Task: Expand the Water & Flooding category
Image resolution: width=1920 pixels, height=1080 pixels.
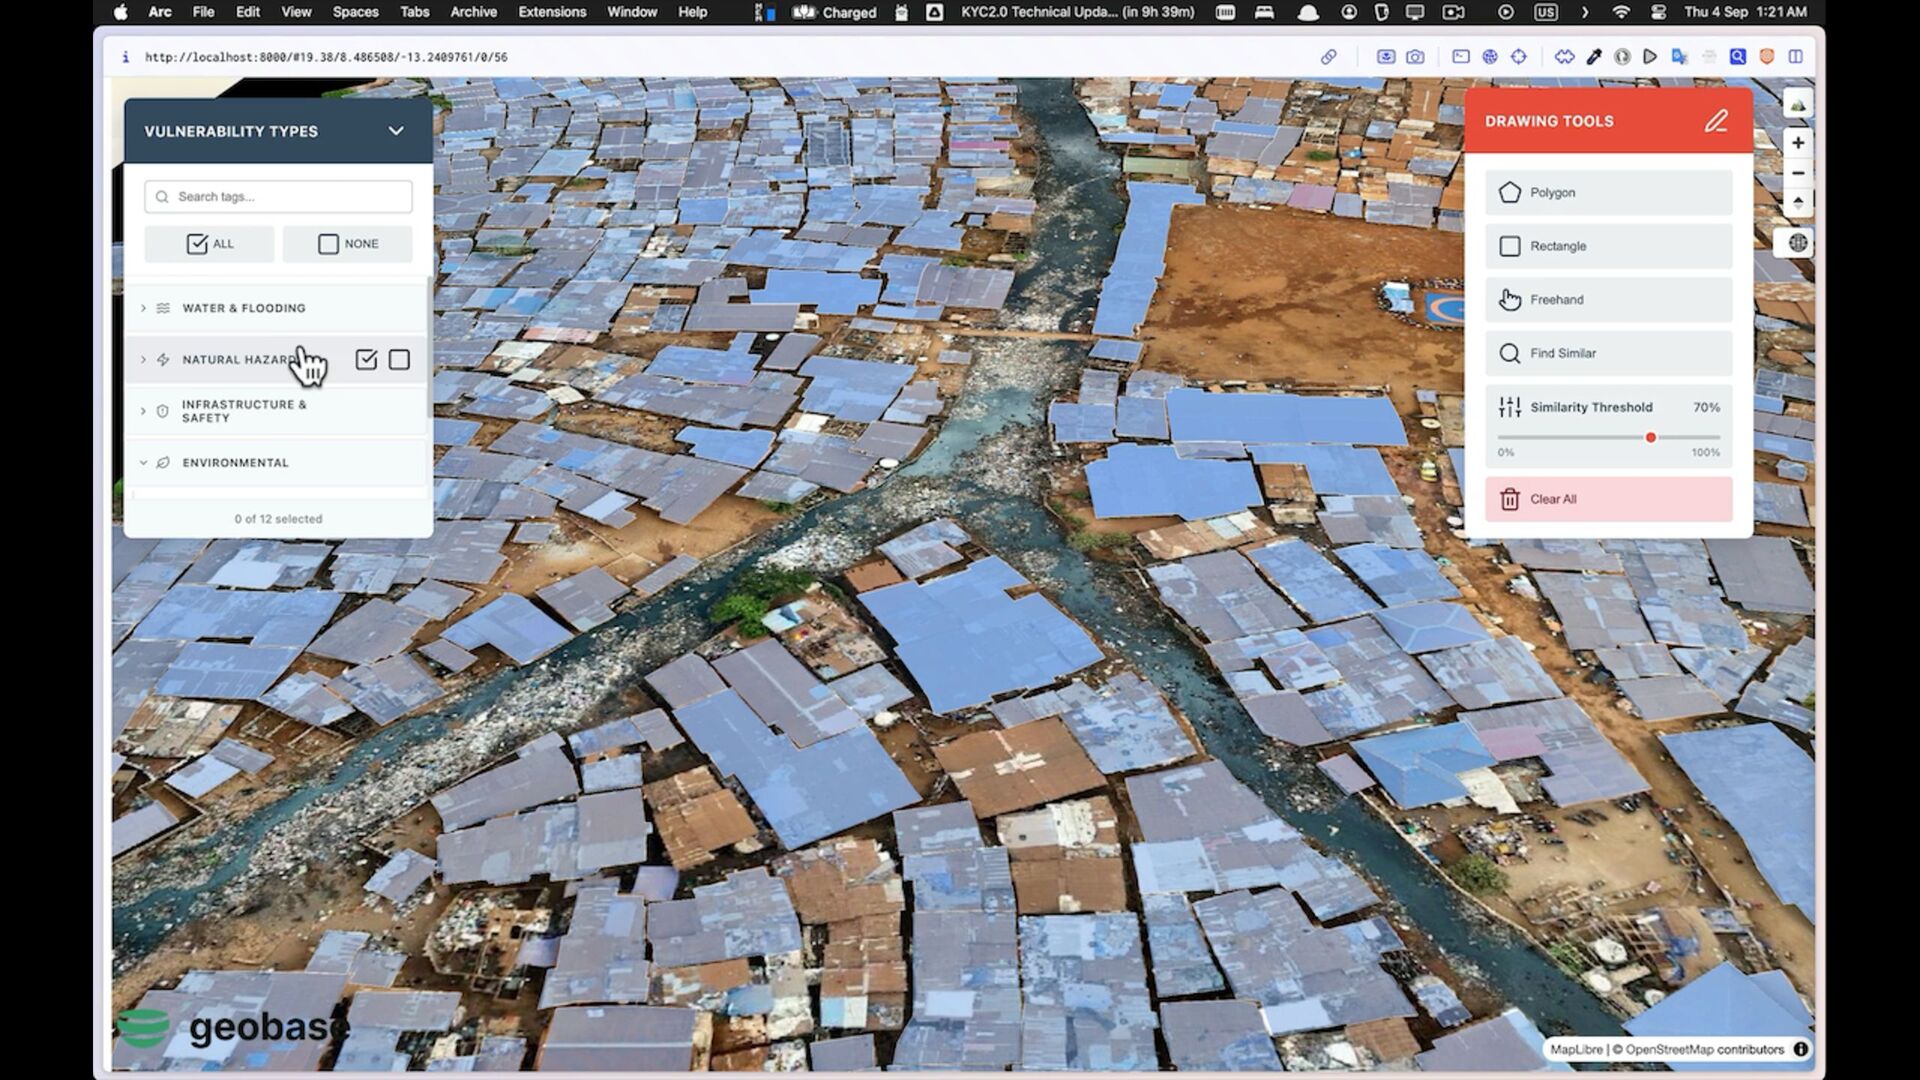Action: click(x=143, y=308)
